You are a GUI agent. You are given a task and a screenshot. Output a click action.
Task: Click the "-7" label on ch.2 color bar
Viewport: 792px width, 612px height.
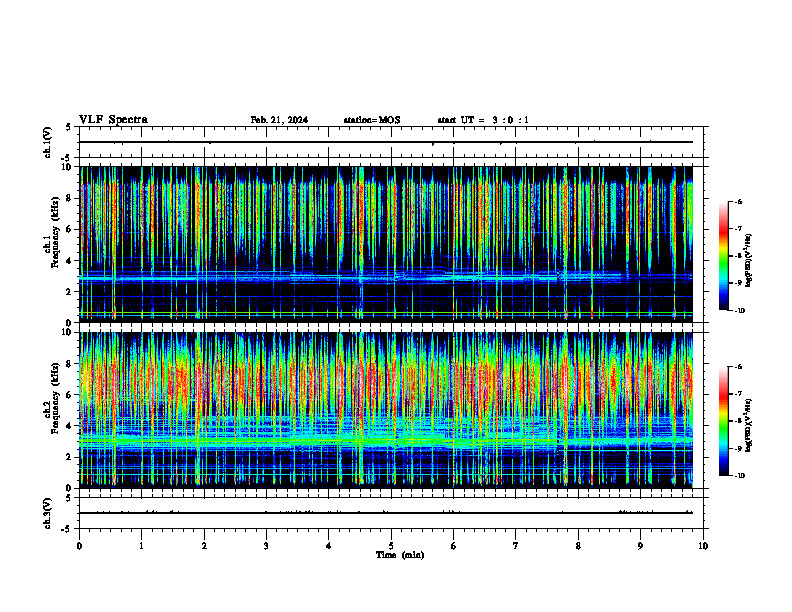[x=738, y=394]
